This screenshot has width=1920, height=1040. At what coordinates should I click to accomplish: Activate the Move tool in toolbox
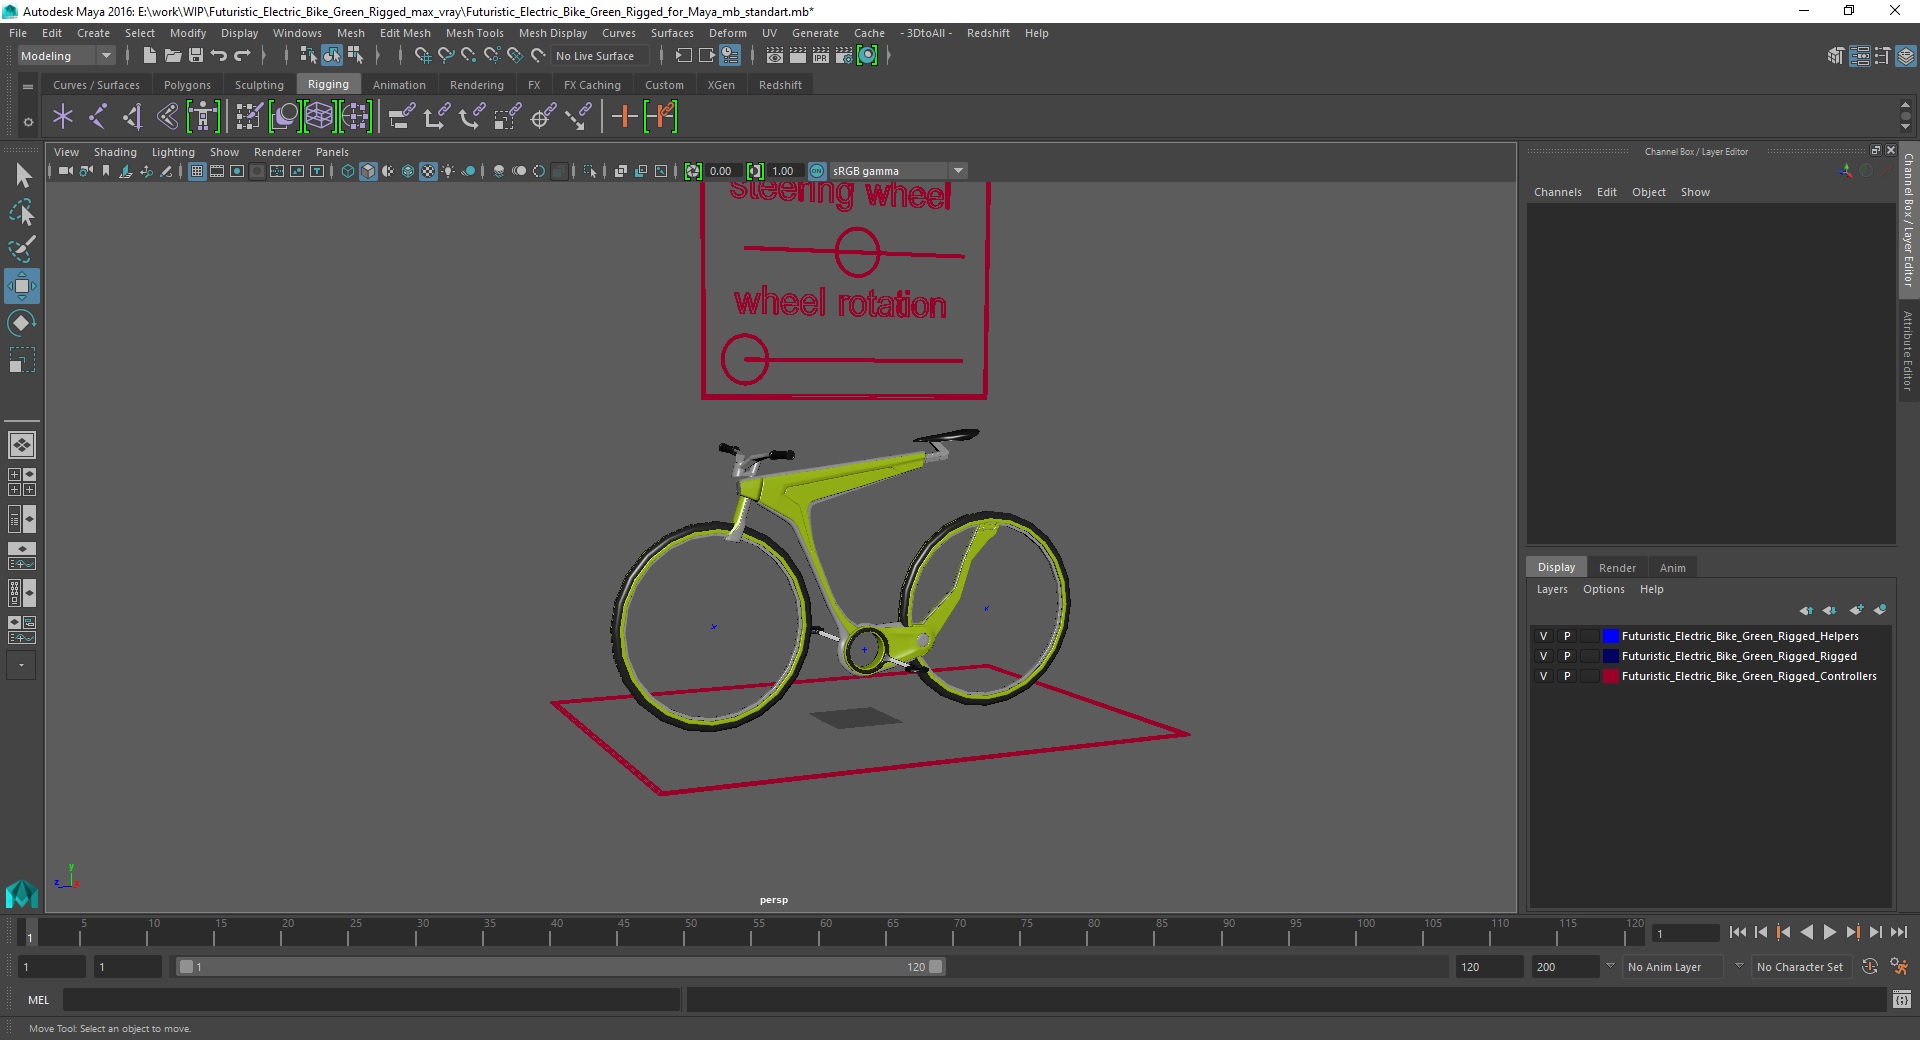click(x=22, y=286)
